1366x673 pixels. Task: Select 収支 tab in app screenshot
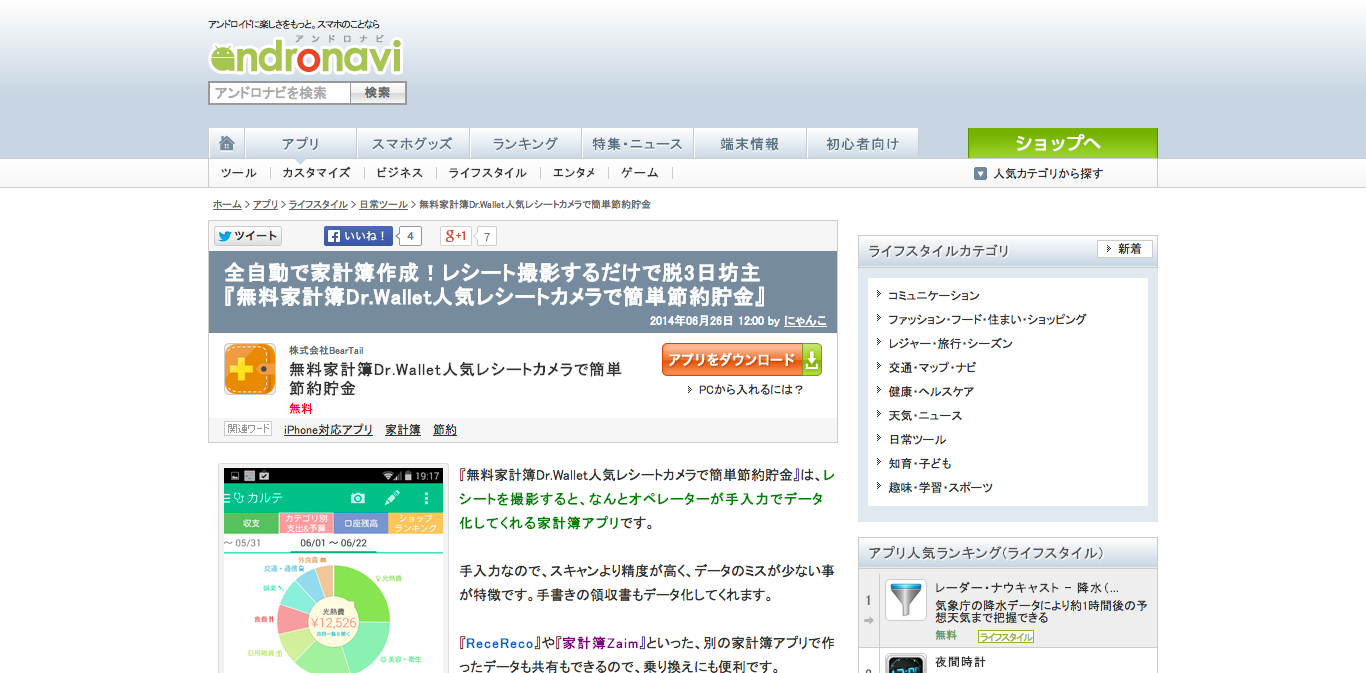tap(251, 523)
